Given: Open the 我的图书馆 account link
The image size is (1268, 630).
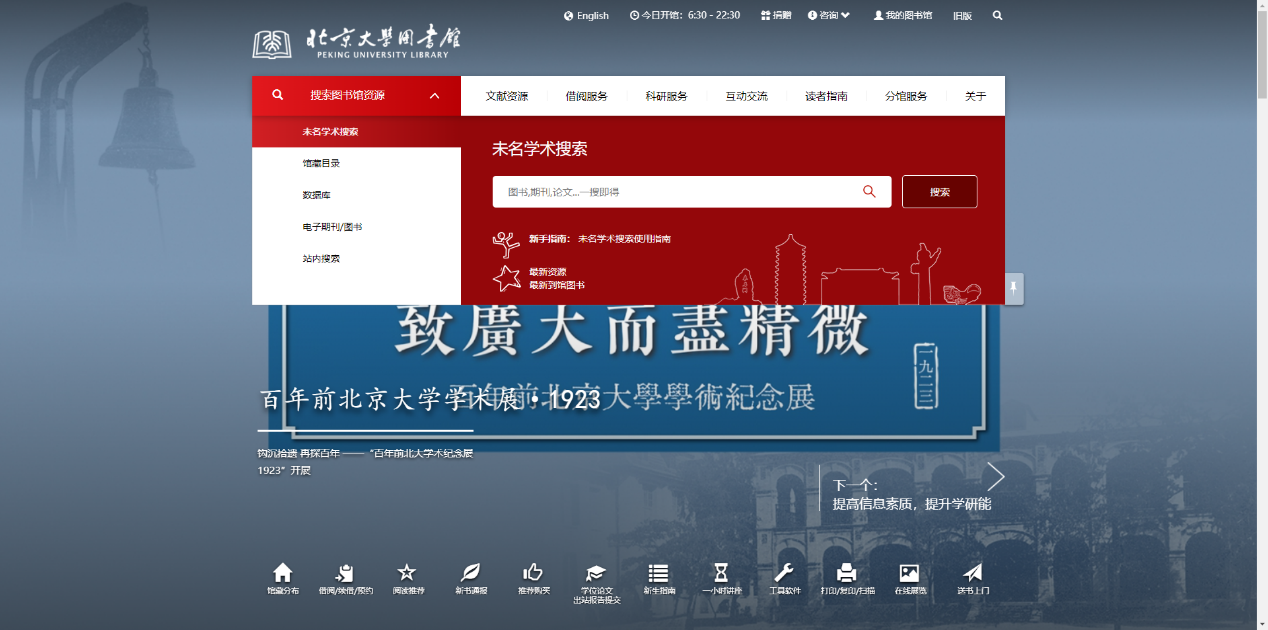Looking at the screenshot, I should [903, 15].
